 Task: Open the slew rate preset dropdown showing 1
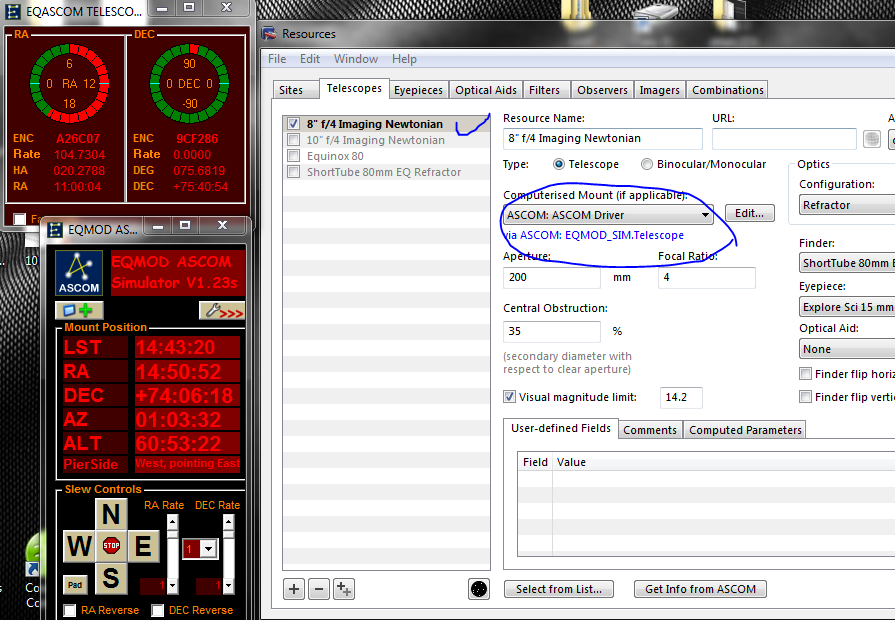coord(200,549)
